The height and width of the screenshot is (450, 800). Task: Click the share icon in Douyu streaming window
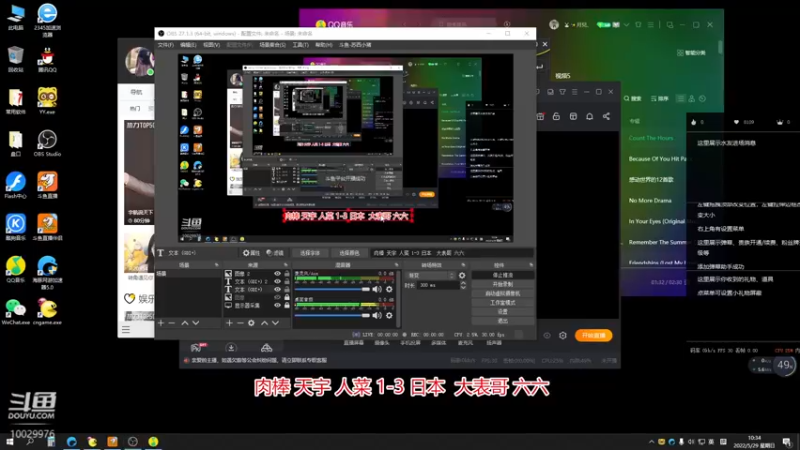[x=606, y=116]
